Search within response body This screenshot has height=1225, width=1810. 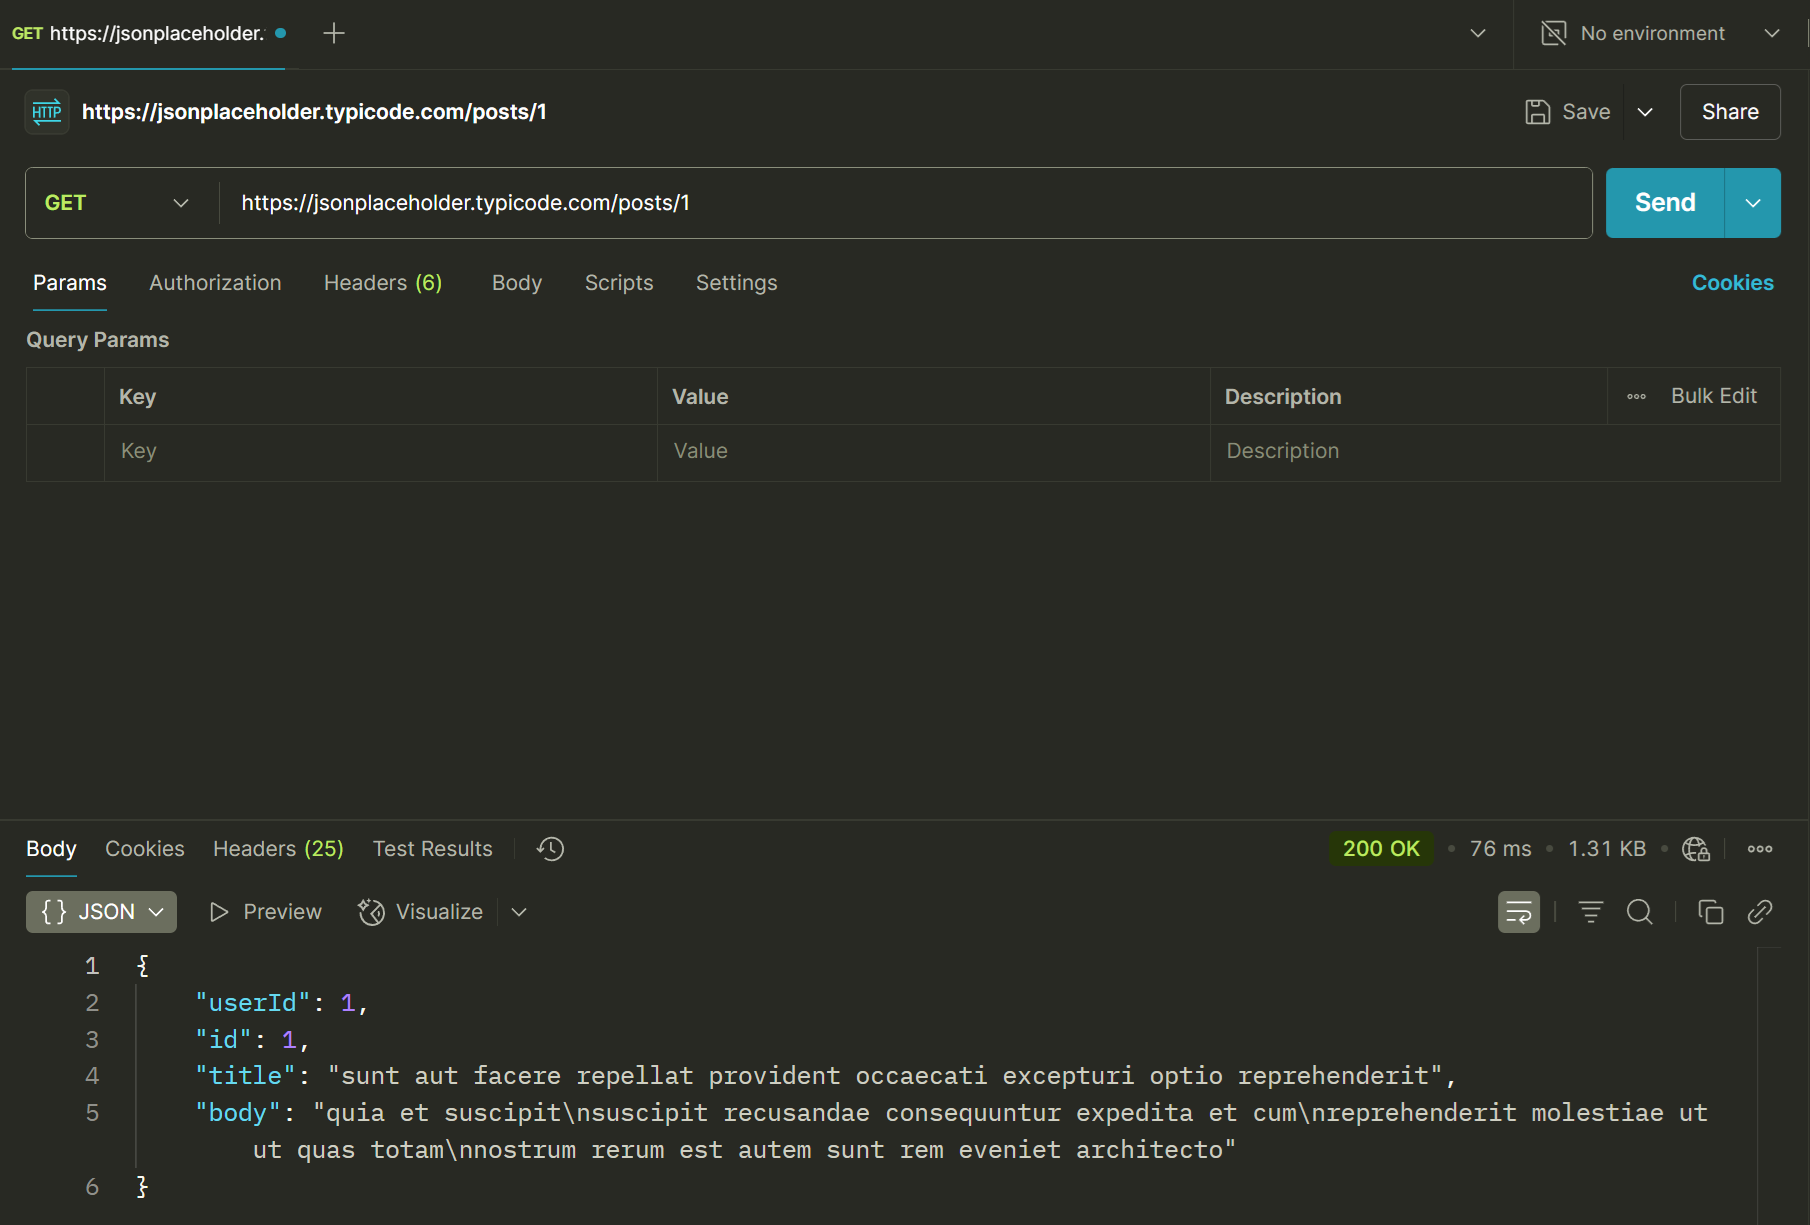click(1640, 912)
